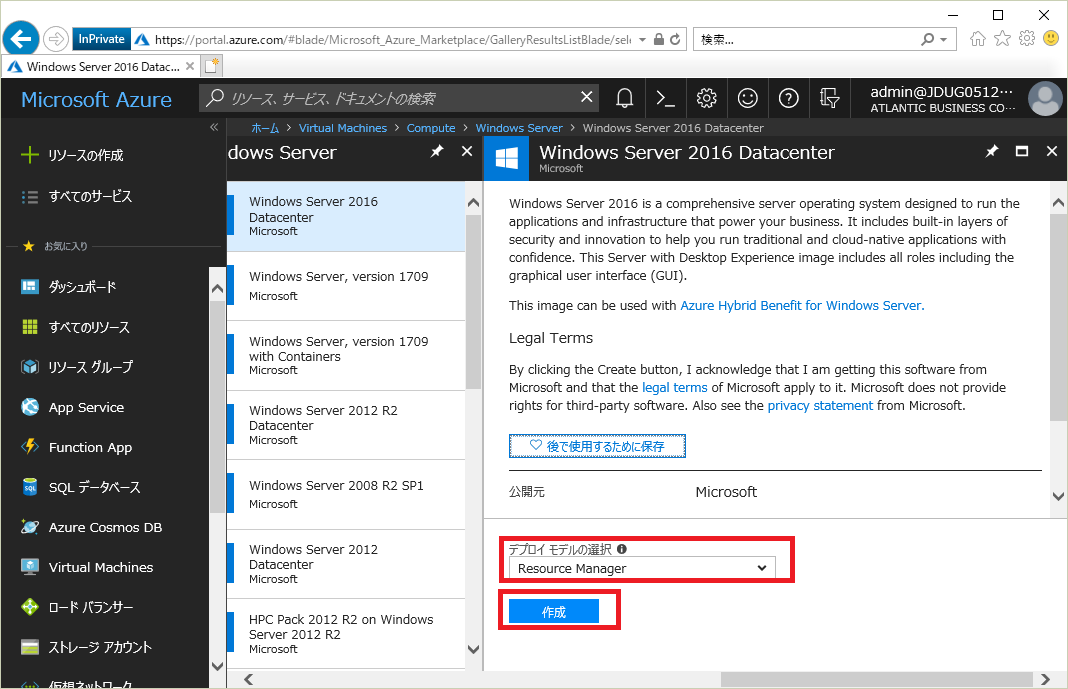The width and height of the screenshot is (1068, 689).
Task: Click the notifications bell icon
Action: [625, 98]
